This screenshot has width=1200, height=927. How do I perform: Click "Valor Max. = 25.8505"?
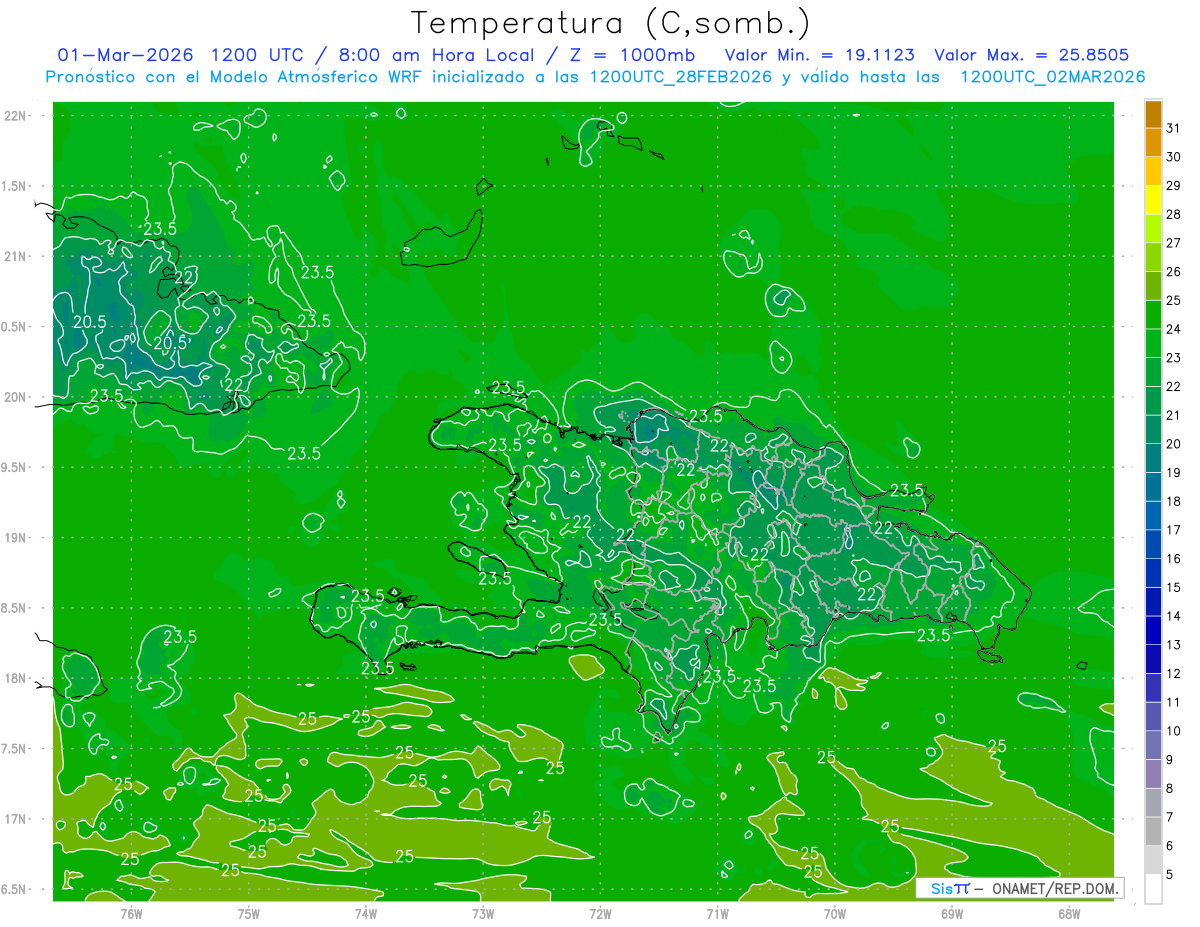(x=1031, y=54)
